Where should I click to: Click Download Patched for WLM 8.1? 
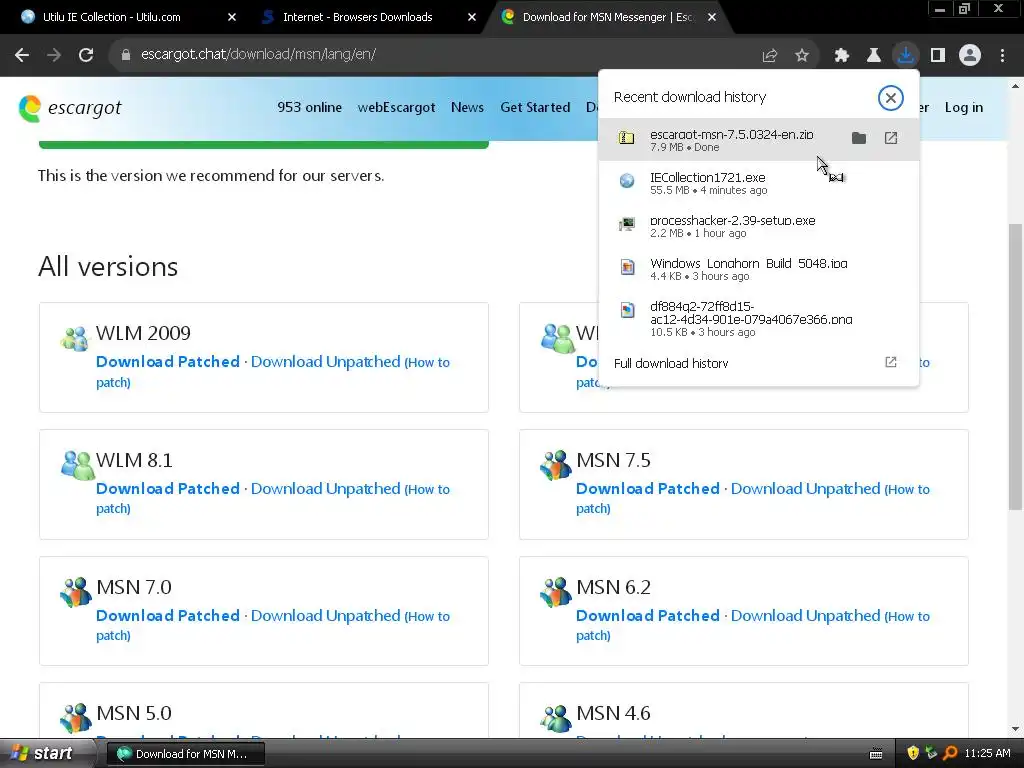168,488
